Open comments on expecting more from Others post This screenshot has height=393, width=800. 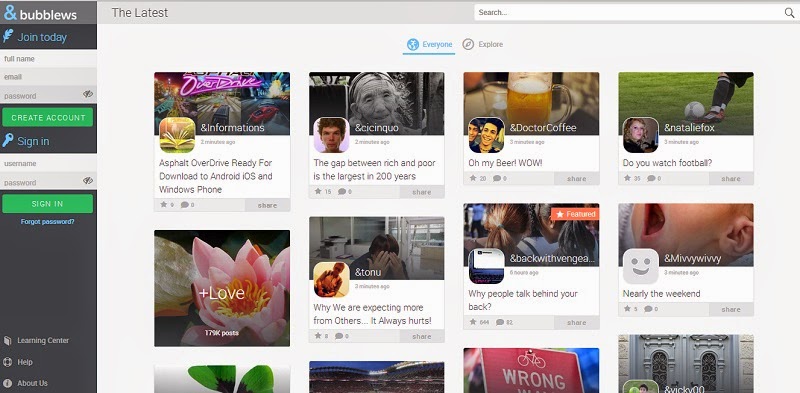click(x=340, y=336)
